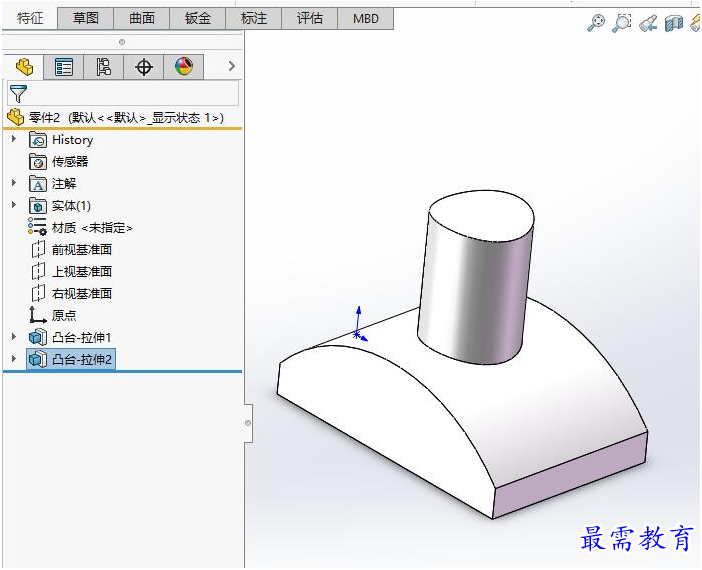The height and width of the screenshot is (570, 702).
Task: Switch to the 草图 tab
Action: coord(86,18)
